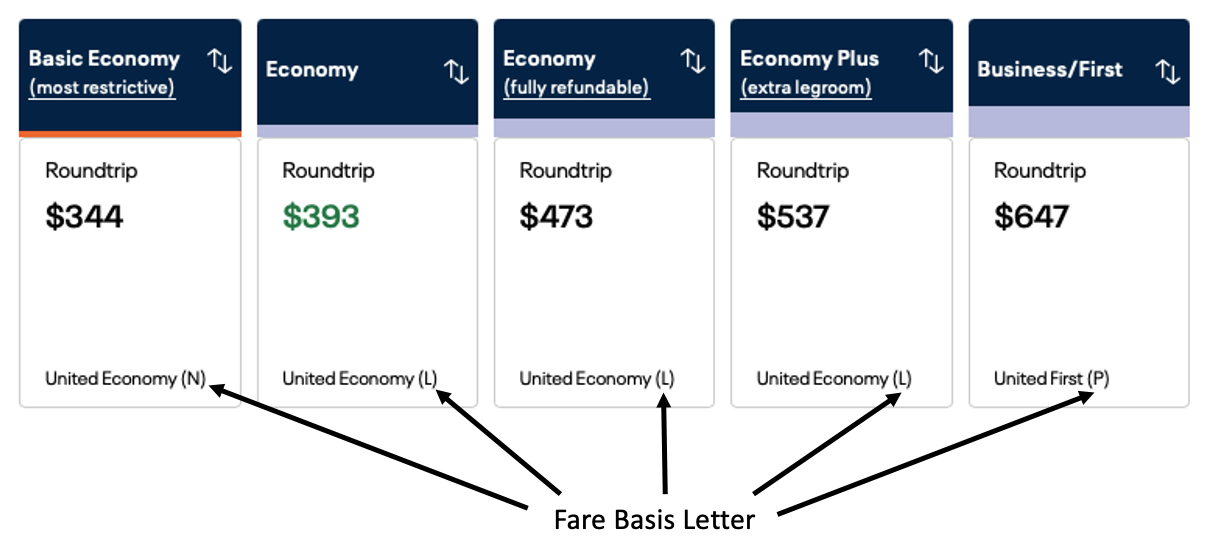This screenshot has height=545, width=1212.
Task: Select the Business/First header label
Action: click(1050, 70)
